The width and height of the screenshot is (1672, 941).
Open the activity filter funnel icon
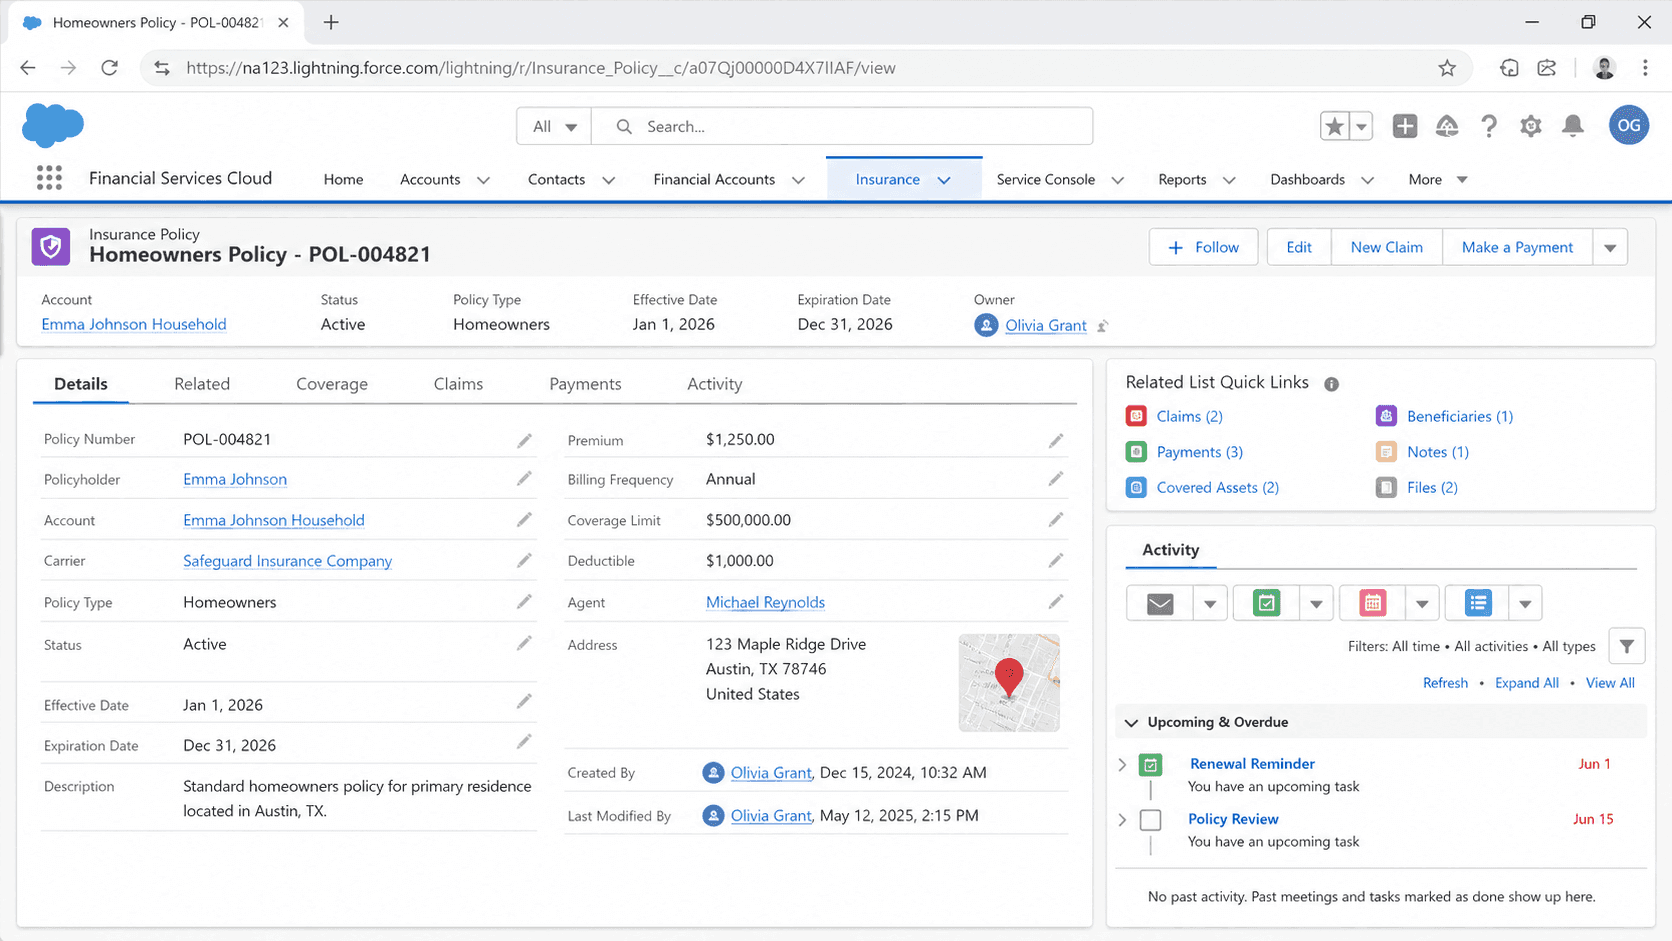coord(1627,647)
